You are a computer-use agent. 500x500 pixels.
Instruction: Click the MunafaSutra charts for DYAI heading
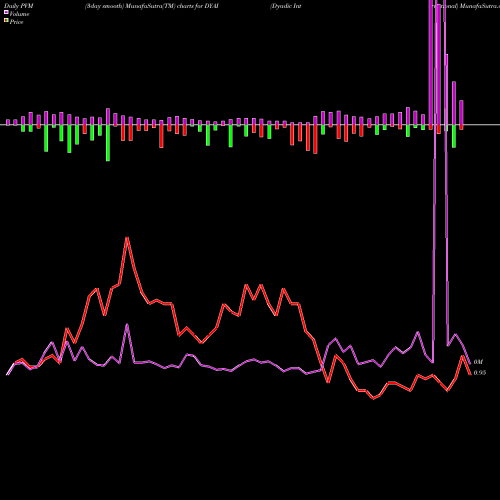152,6
